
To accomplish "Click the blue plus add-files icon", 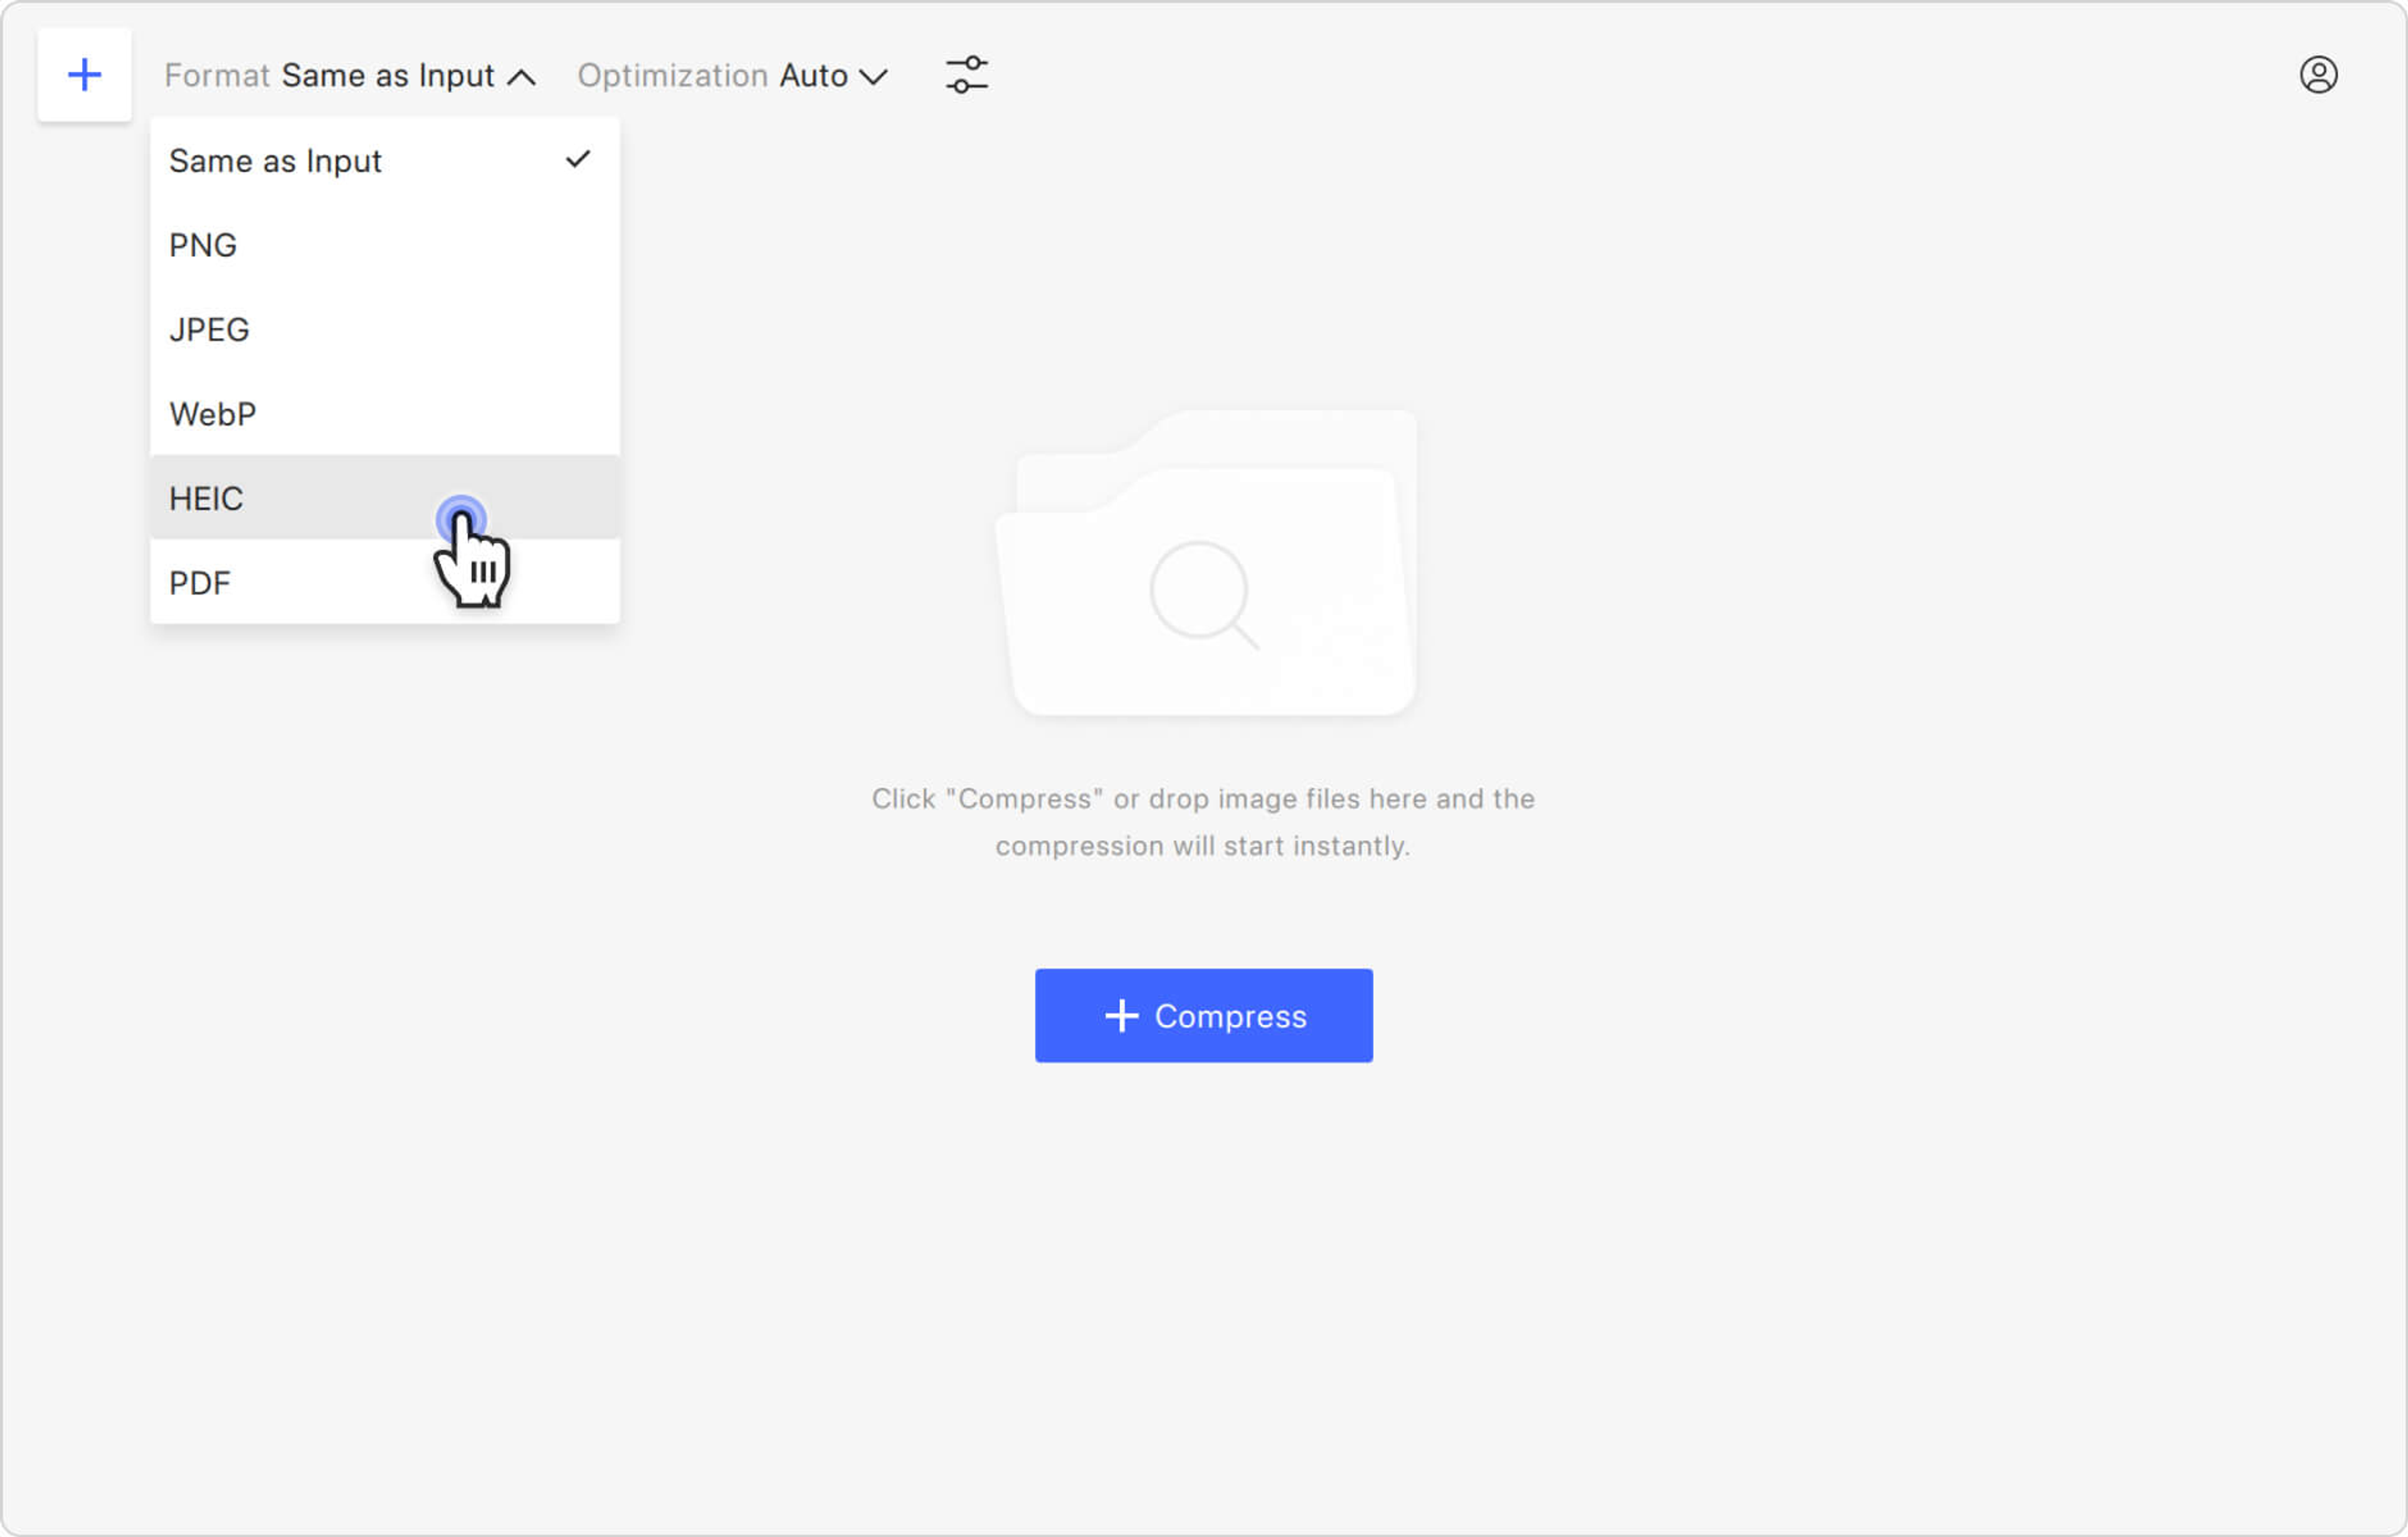I will pyautogui.click(x=84, y=75).
